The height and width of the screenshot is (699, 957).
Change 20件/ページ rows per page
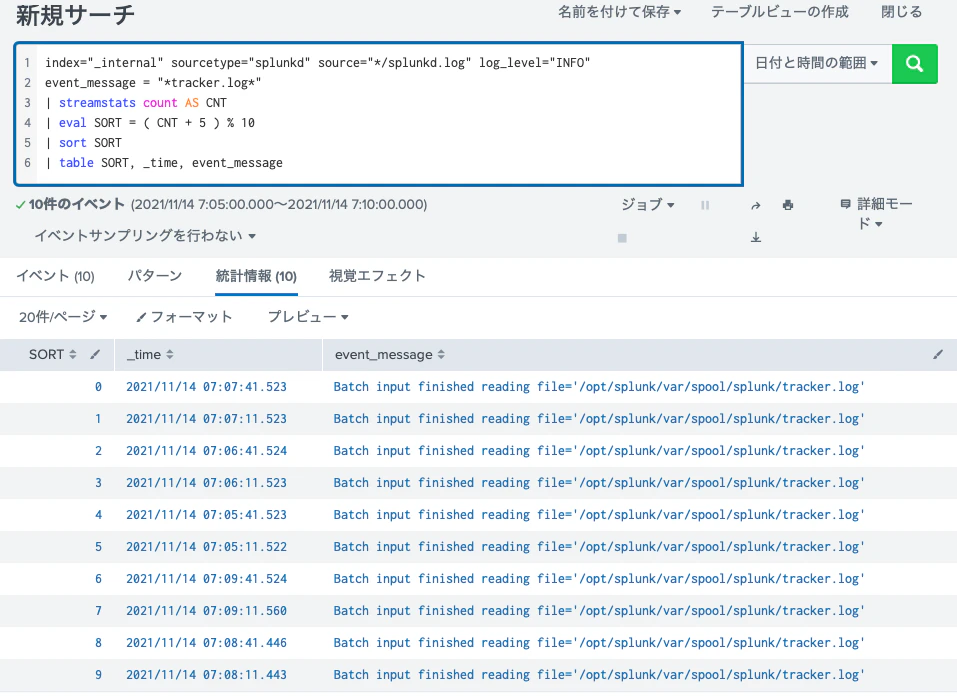coord(63,317)
